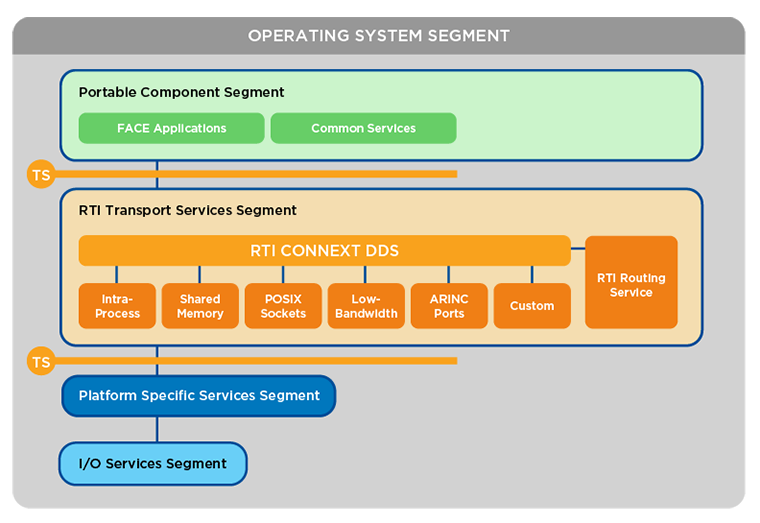Click the upper TS circle marker

point(41,174)
